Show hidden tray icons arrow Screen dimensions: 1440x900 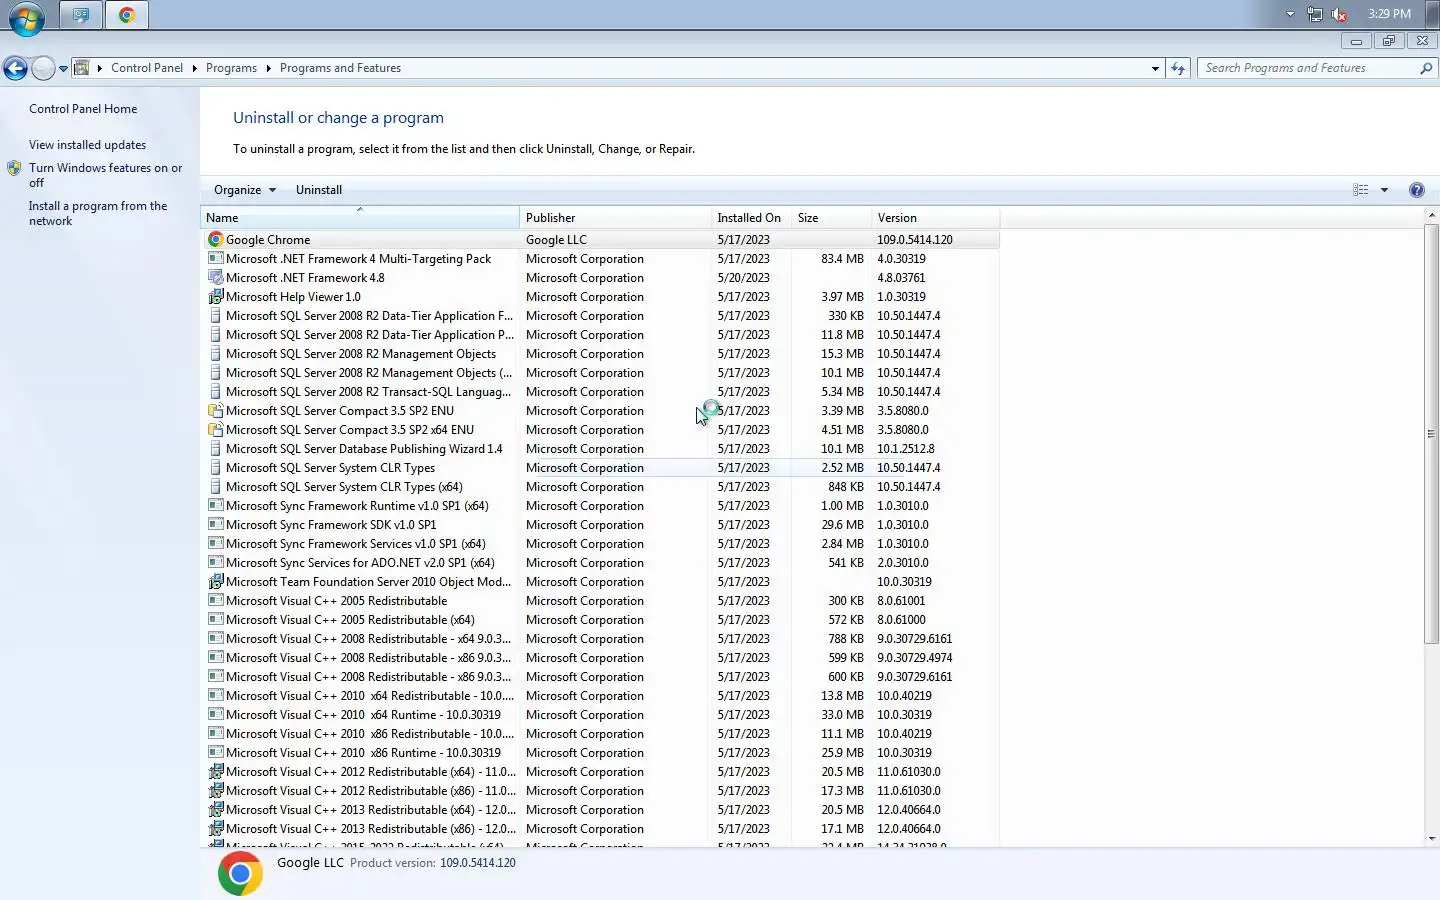coord(1290,14)
